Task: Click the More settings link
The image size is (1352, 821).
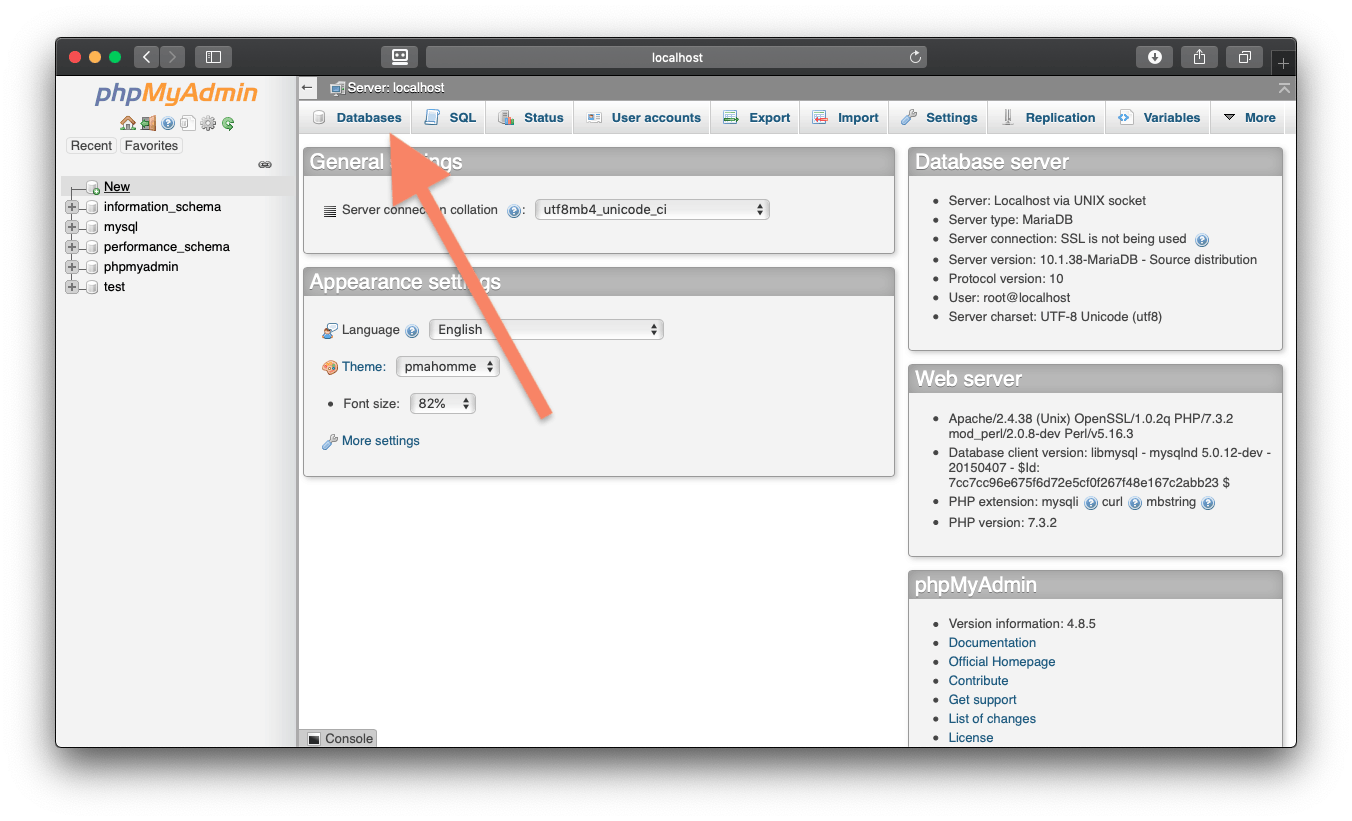Action: pos(380,440)
